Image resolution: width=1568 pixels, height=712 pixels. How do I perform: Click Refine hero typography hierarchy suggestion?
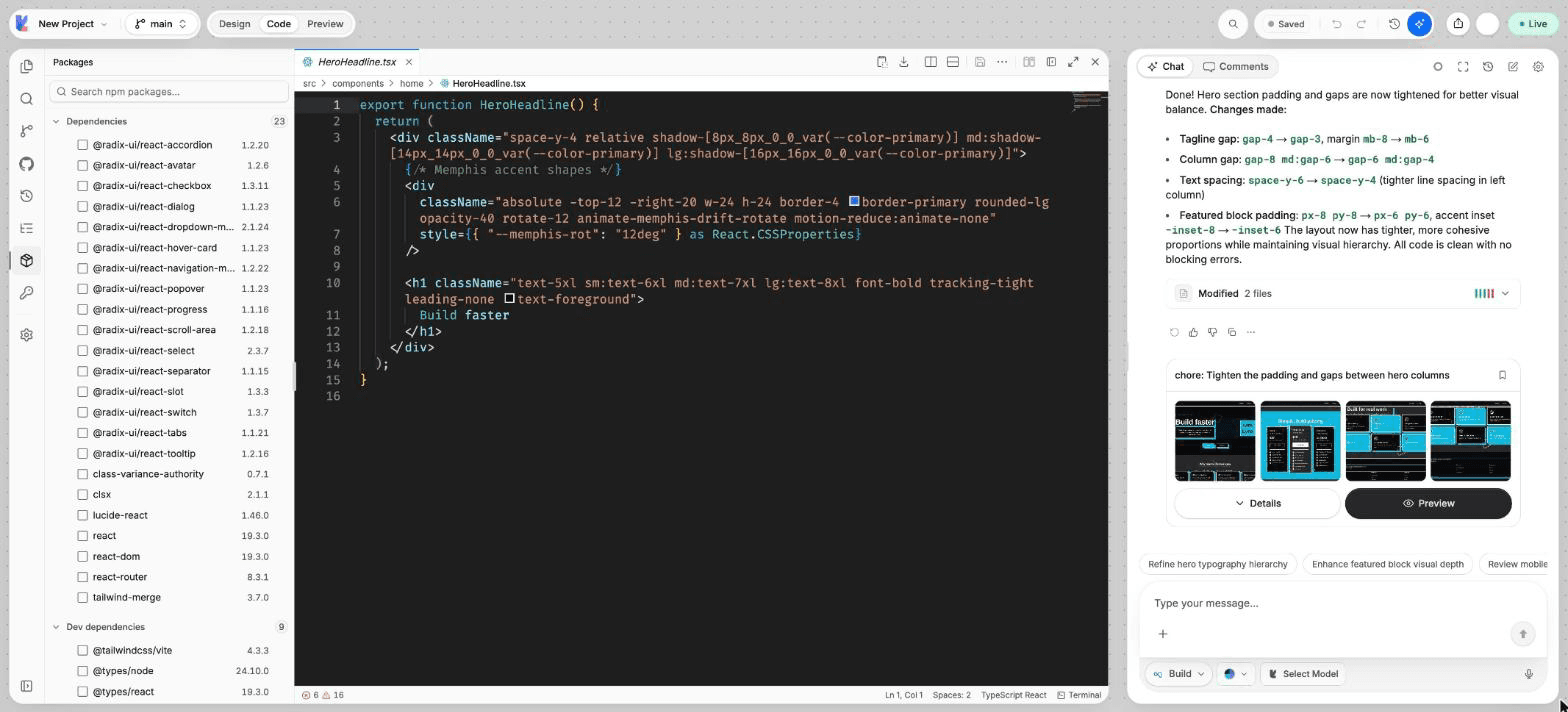1218,564
